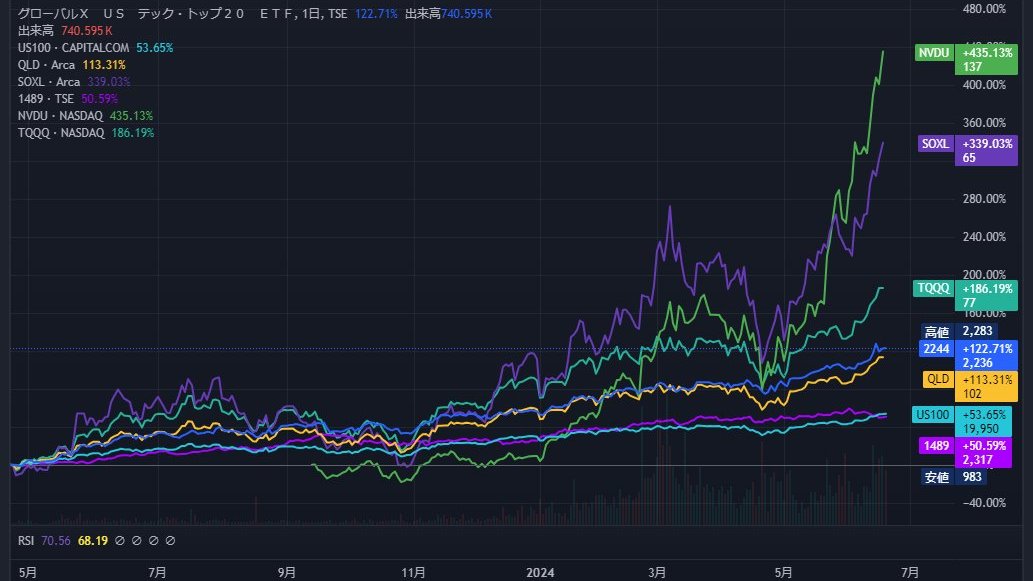Click the 高値 2,283 high label
The width and height of the screenshot is (1033, 581).
coord(958,331)
